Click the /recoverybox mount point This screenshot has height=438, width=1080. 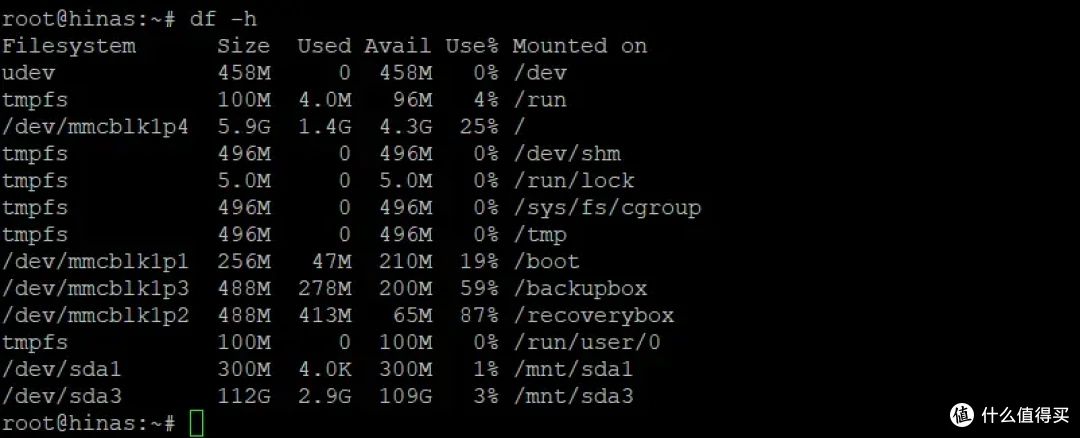point(593,315)
